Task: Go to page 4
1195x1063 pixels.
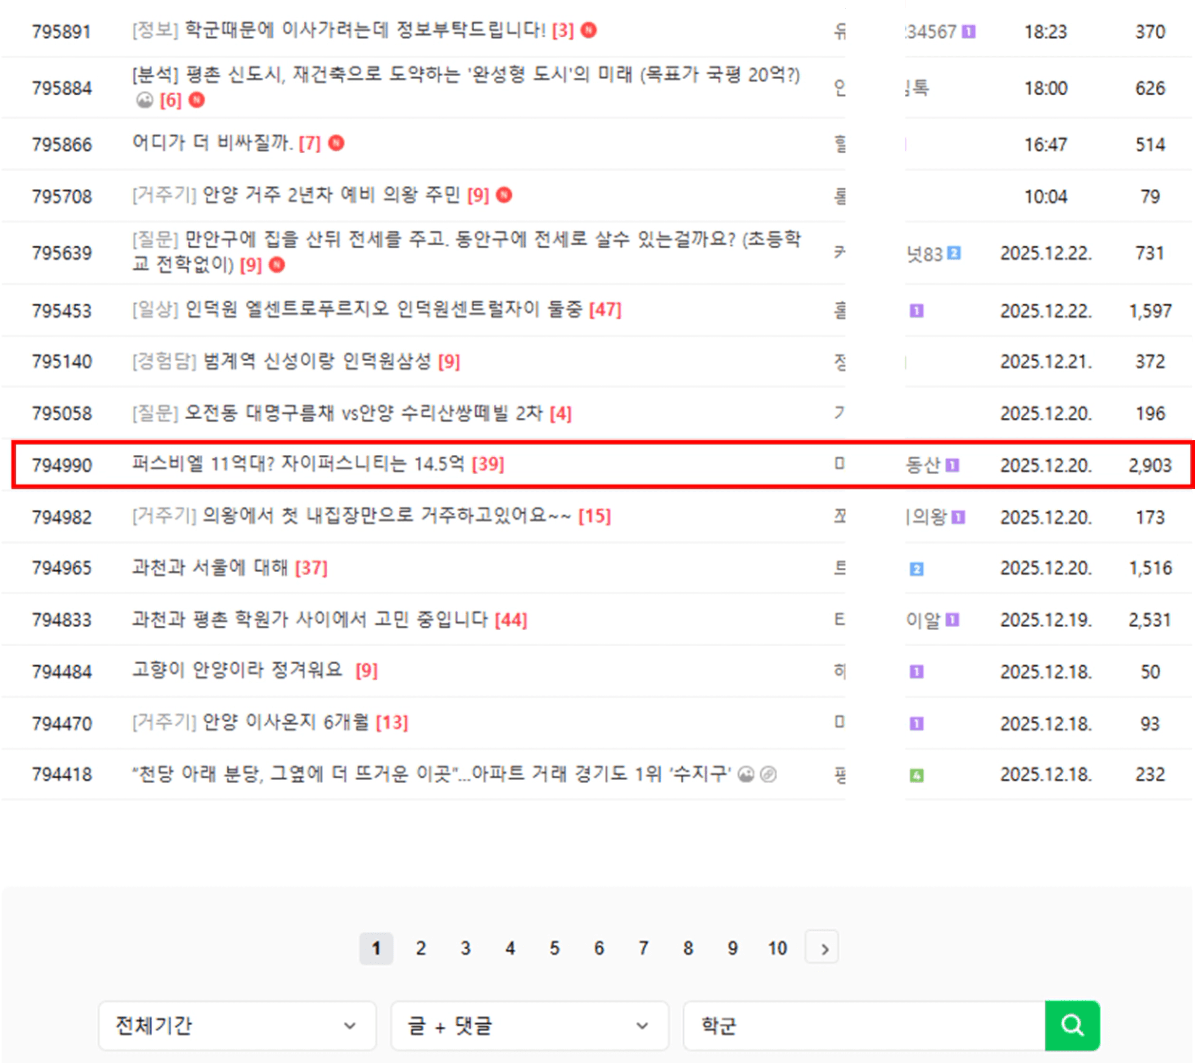Action: (510, 948)
